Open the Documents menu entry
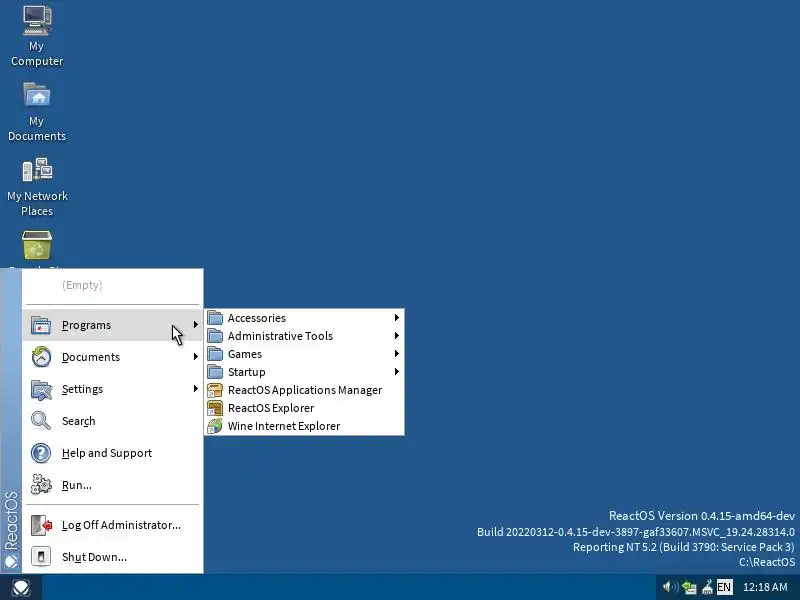 click(112, 357)
